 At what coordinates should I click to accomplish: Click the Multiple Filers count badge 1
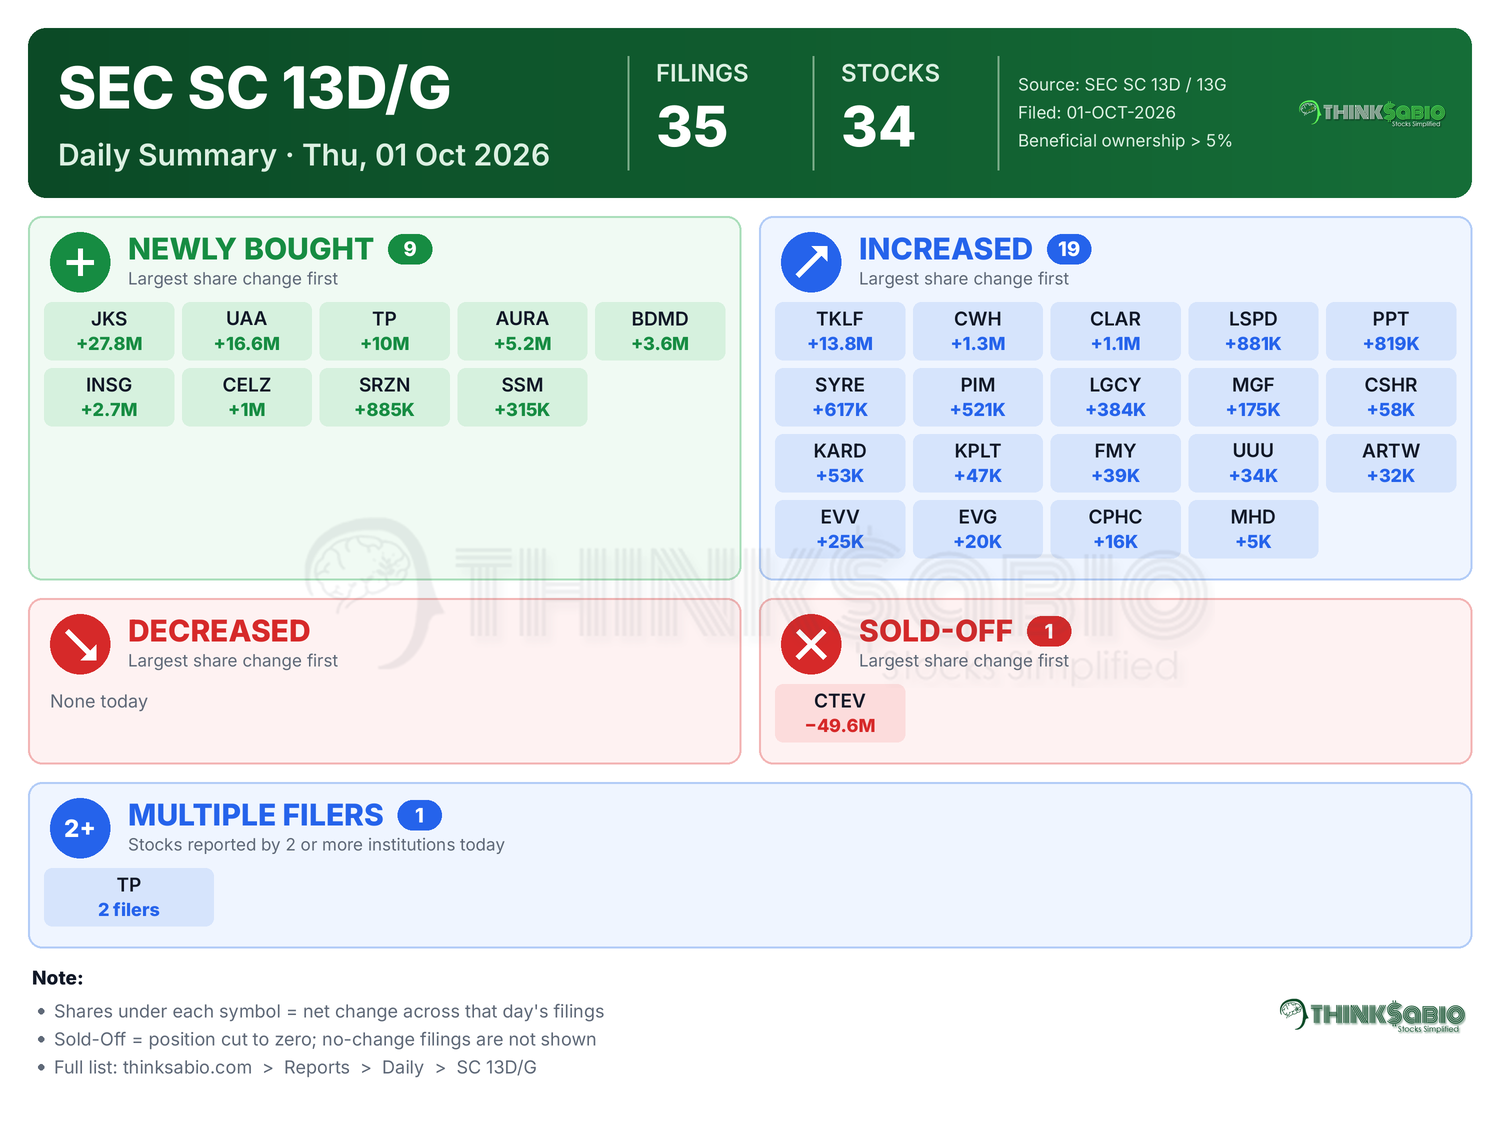(x=420, y=815)
